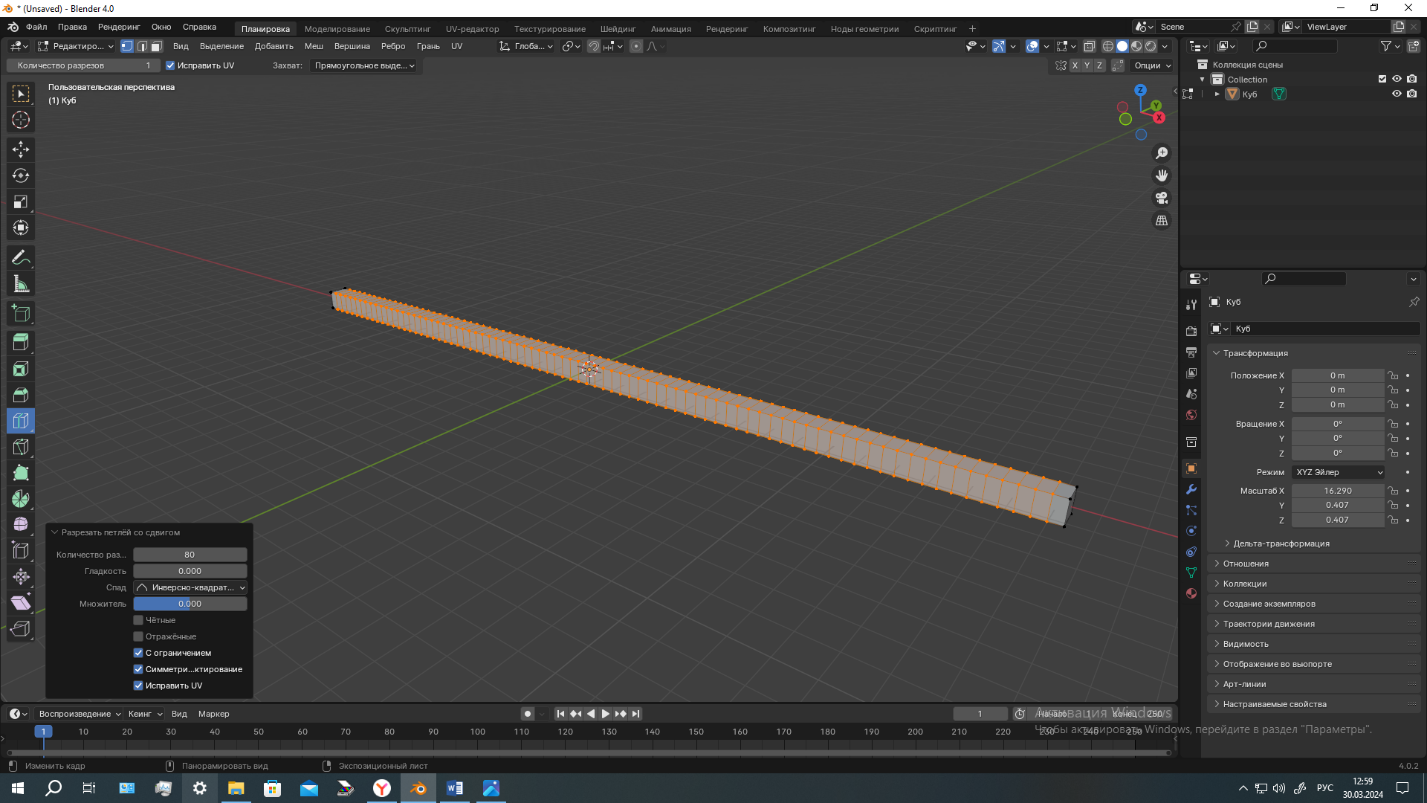The height and width of the screenshot is (803, 1427).
Task: Hide the Куб object with eye icon
Action: coord(1396,94)
